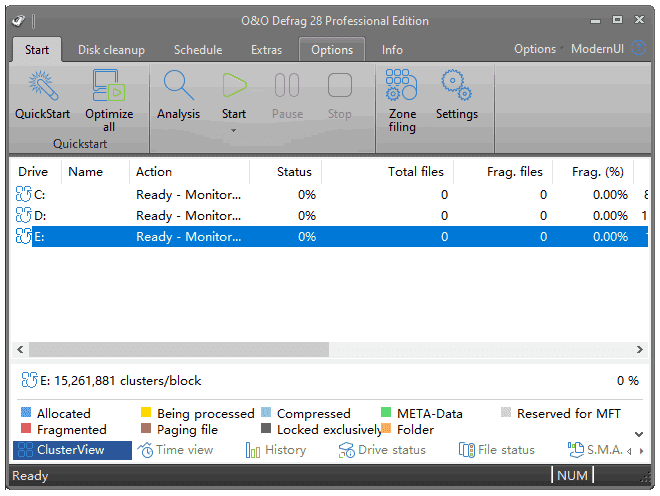Click the help icon beside ModernUI
Screen dimensions: 660x496
637,48
